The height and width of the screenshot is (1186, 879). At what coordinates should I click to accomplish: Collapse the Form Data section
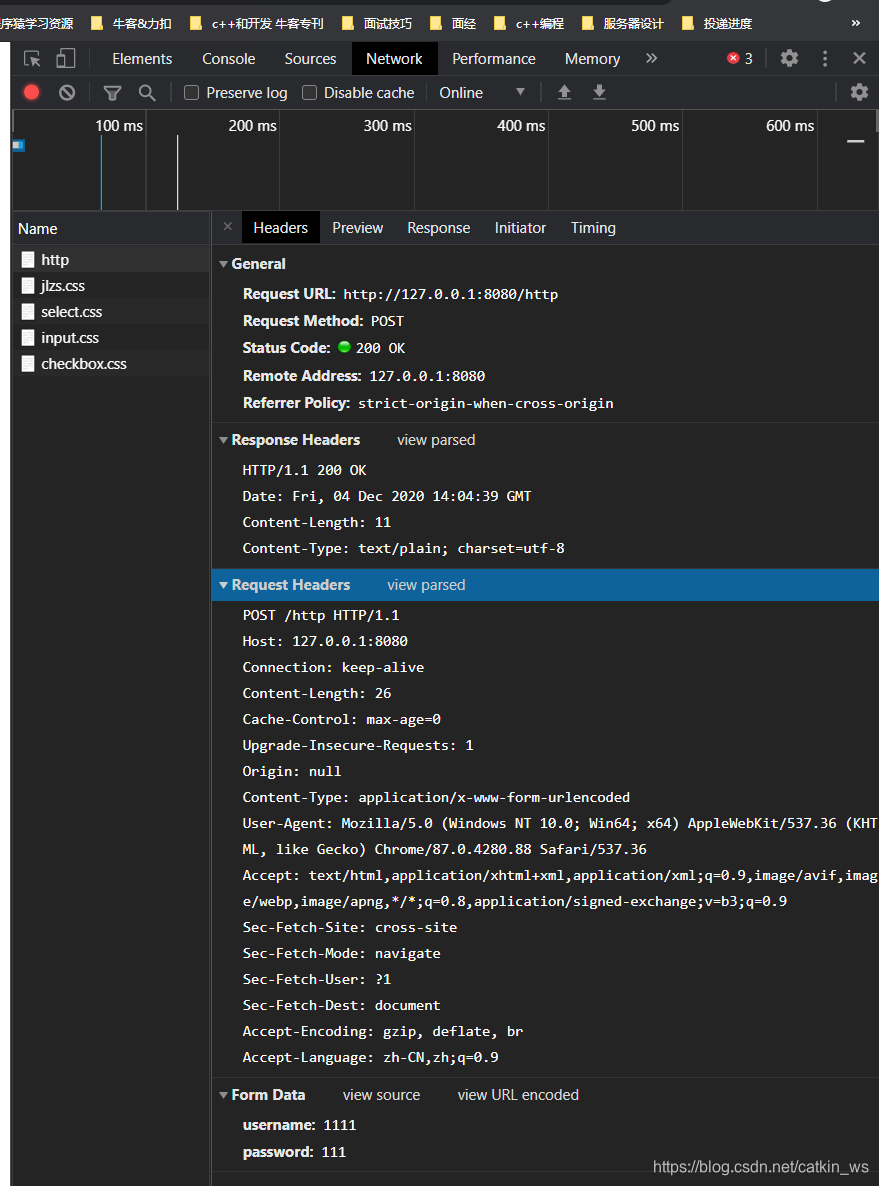pos(223,1095)
